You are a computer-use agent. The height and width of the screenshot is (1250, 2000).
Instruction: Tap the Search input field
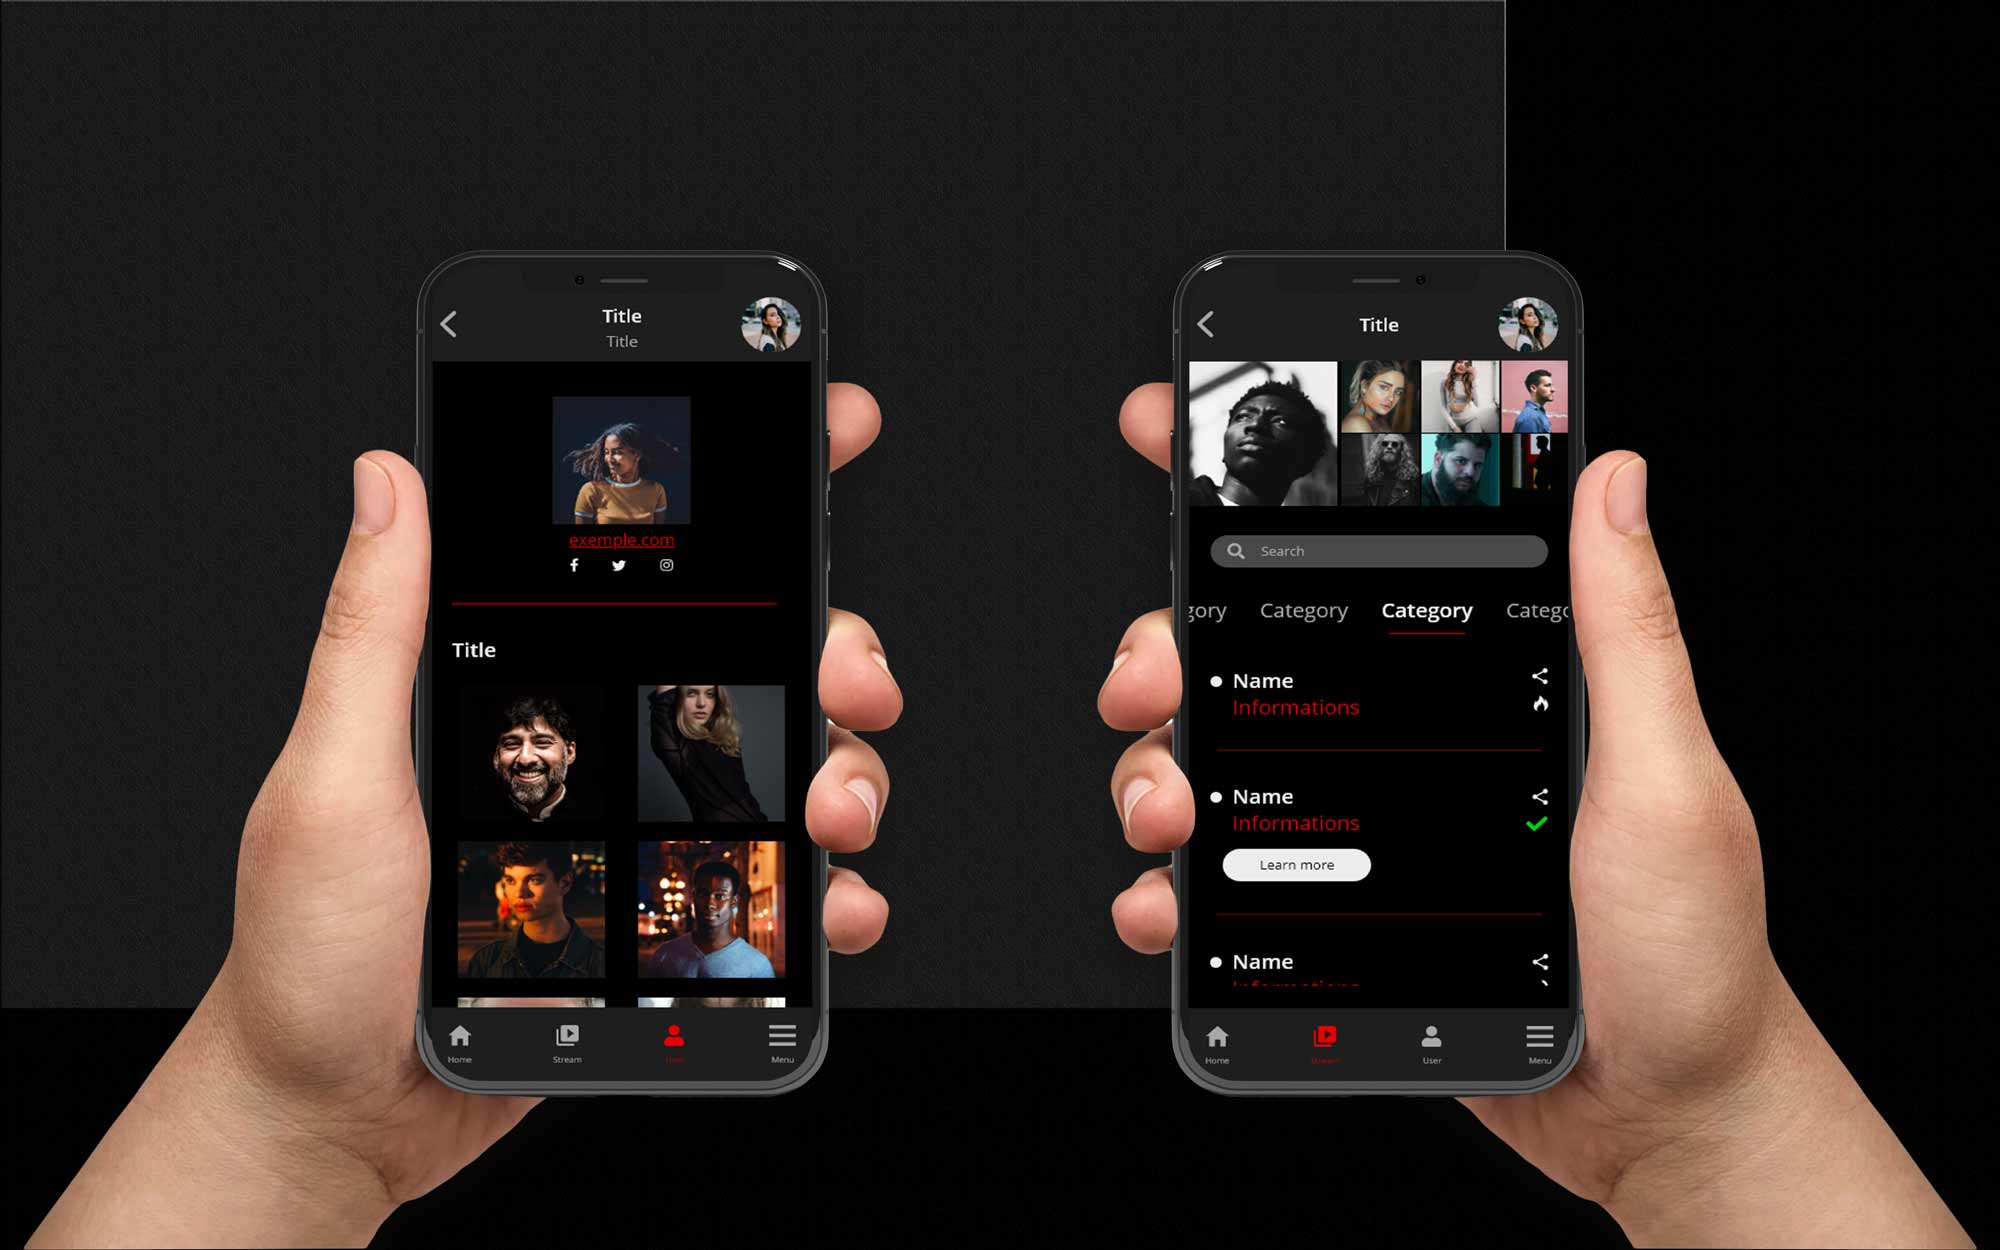1378,552
